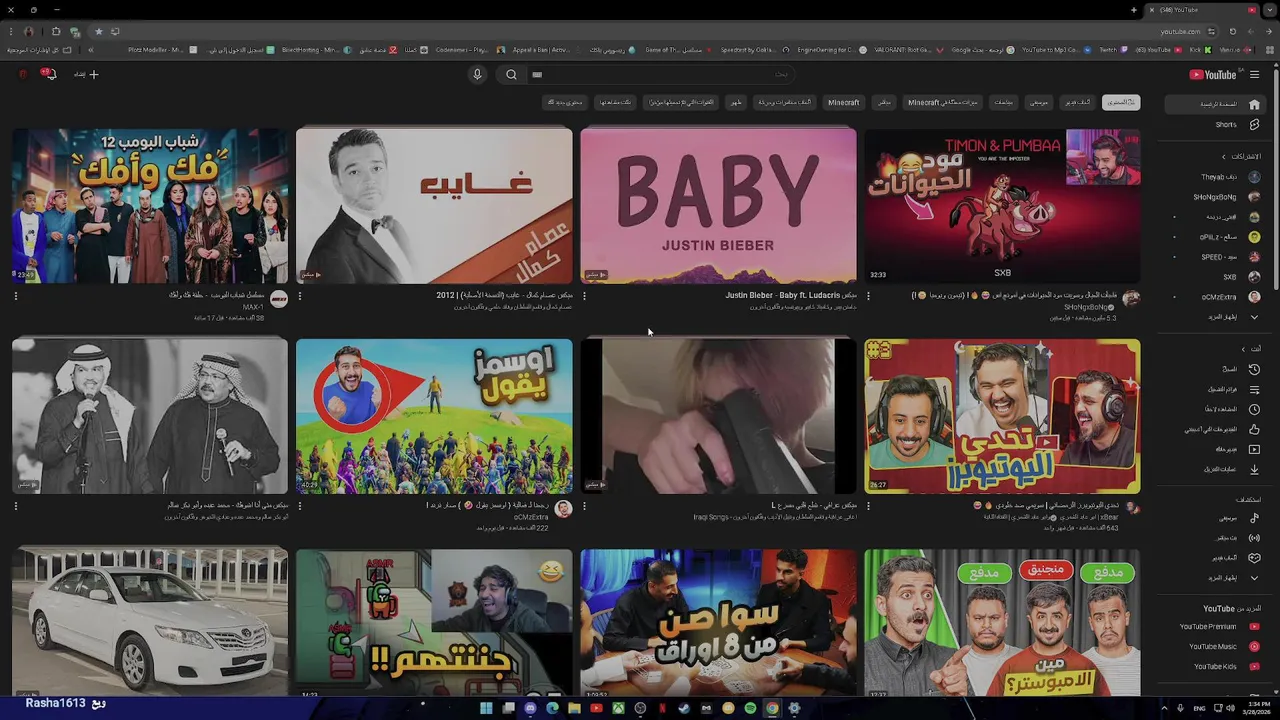Open Gaming explore icon in sidebar
The image size is (1280, 720).
pyautogui.click(x=1254, y=558)
